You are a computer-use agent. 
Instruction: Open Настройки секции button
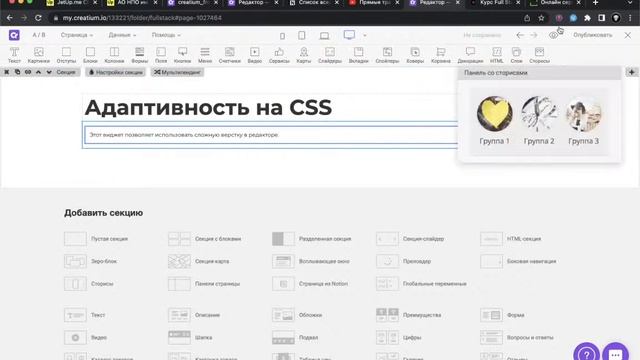116,72
